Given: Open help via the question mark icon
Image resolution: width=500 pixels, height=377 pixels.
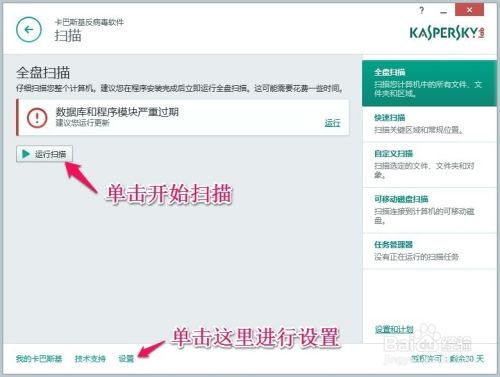Looking at the screenshot, I should (x=422, y=10).
